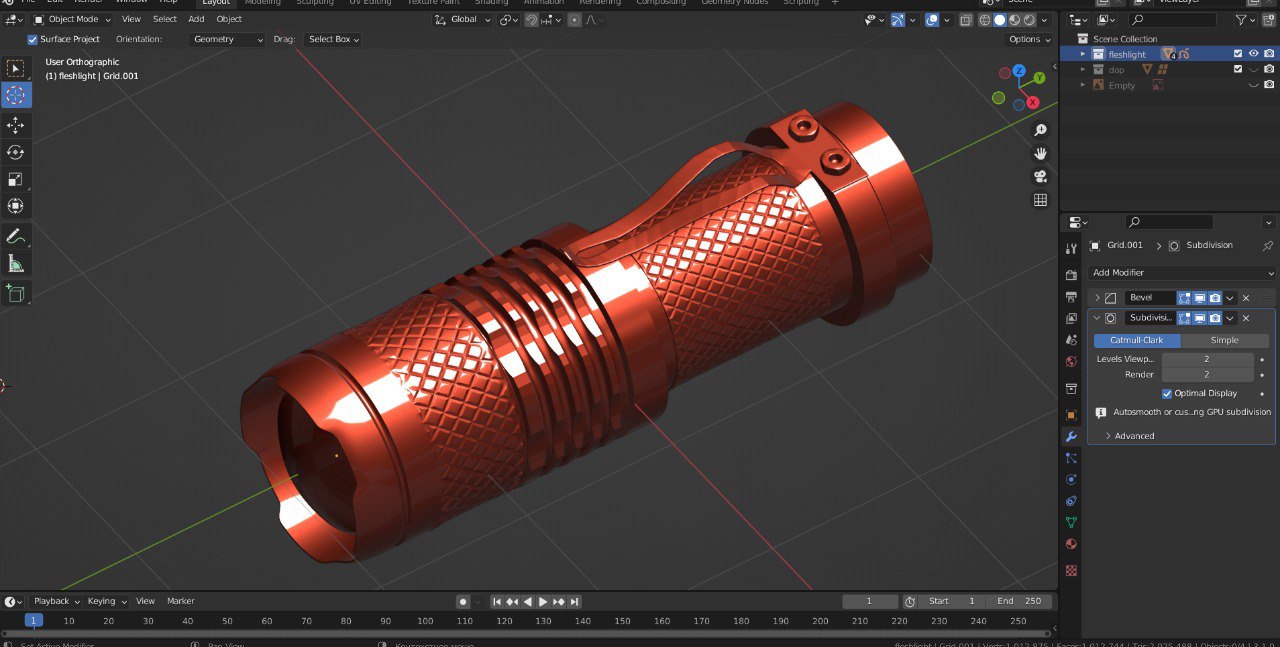Open the viewport Select menu

coord(165,19)
